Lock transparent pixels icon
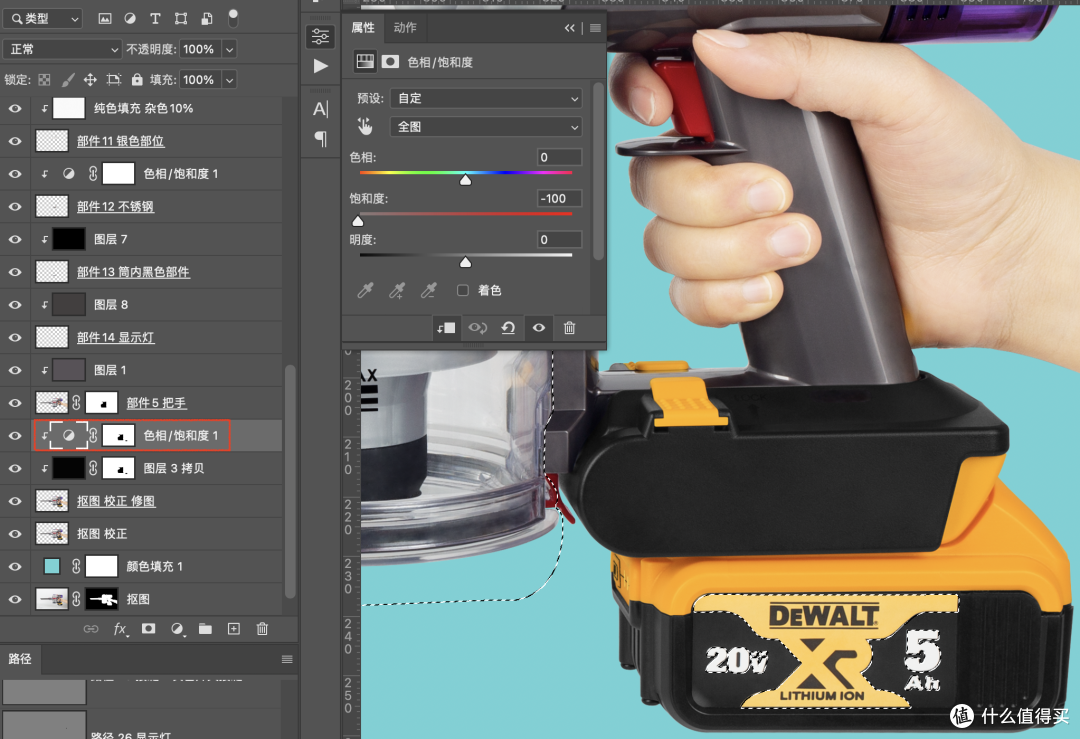Screen dimensions: 1080x739 (44, 80)
